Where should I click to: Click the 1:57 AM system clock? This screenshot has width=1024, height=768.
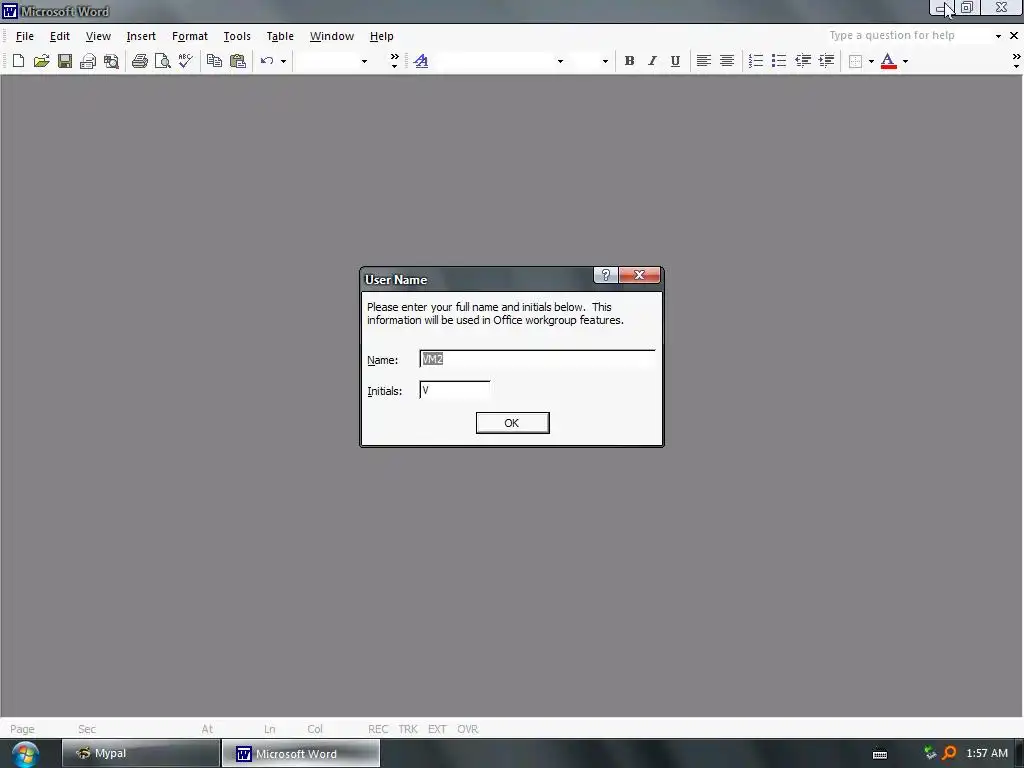(987, 754)
